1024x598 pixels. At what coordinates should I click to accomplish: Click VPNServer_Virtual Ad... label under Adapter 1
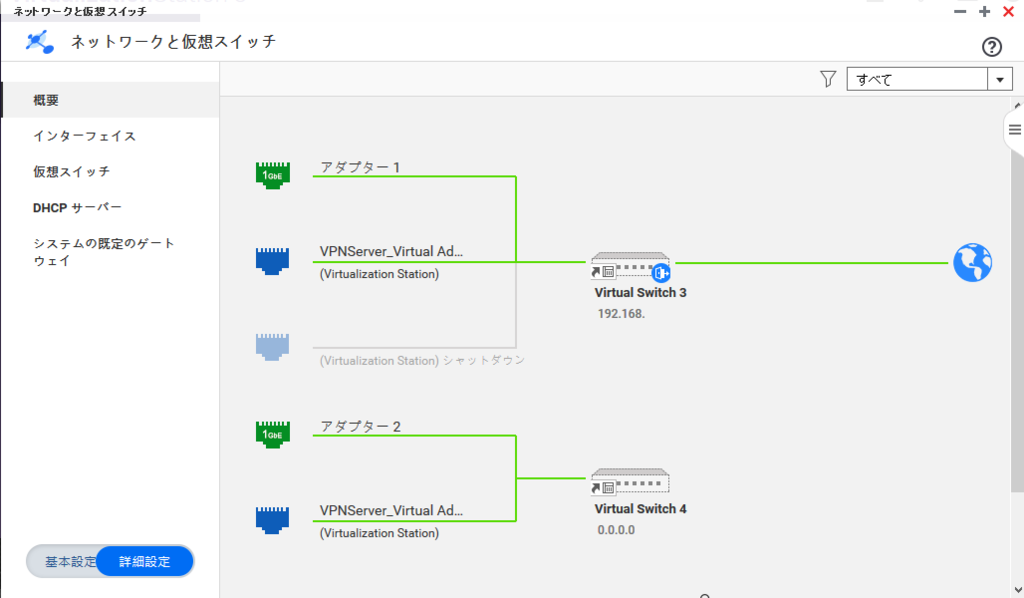[x=391, y=251]
